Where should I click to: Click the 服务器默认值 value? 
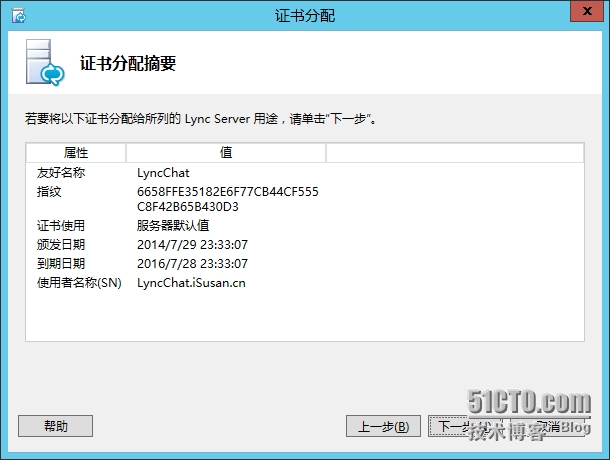[x=173, y=225]
